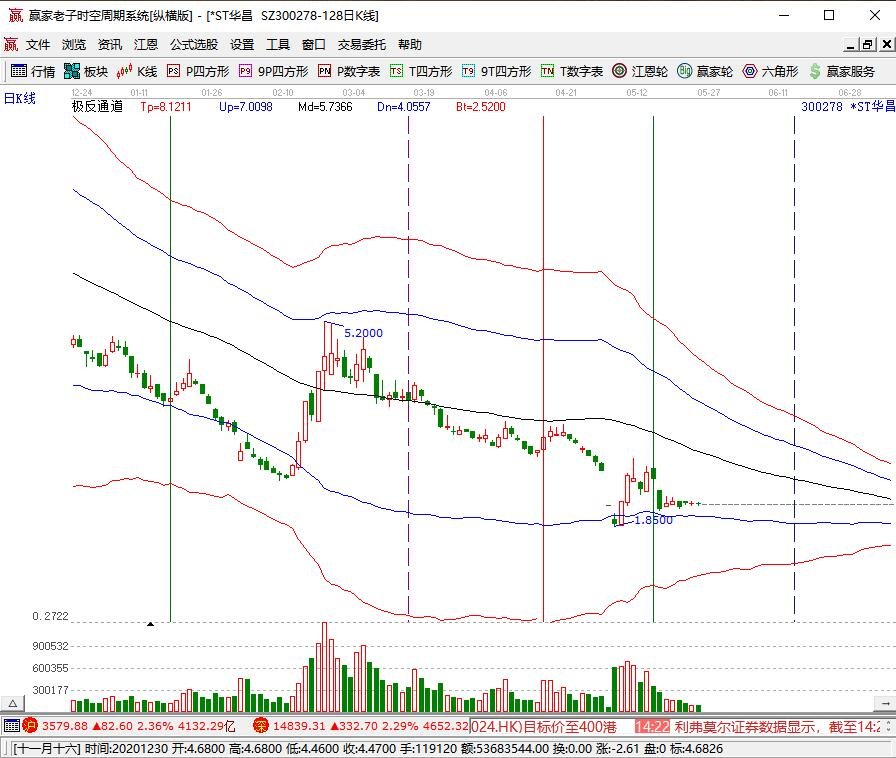Open the 行情 quotes view
The image size is (896, 758).
coord(33,71)
